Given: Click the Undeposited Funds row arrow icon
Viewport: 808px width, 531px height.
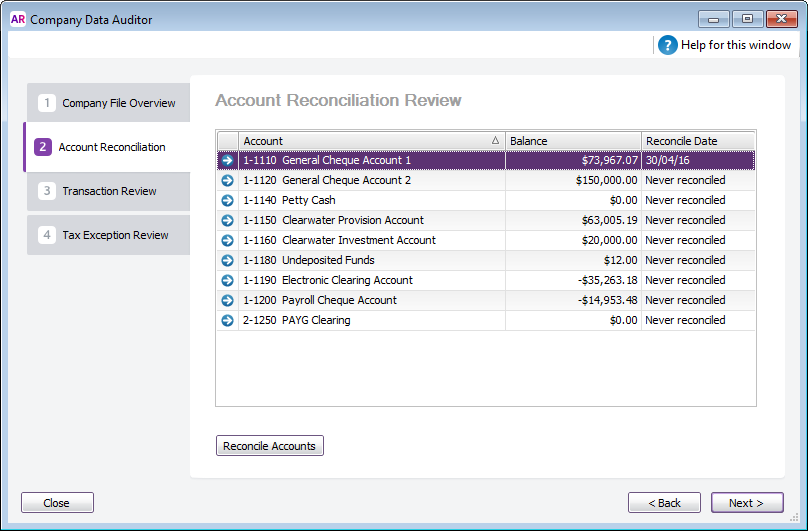Looking at the screenshot, I should (227, 260).
